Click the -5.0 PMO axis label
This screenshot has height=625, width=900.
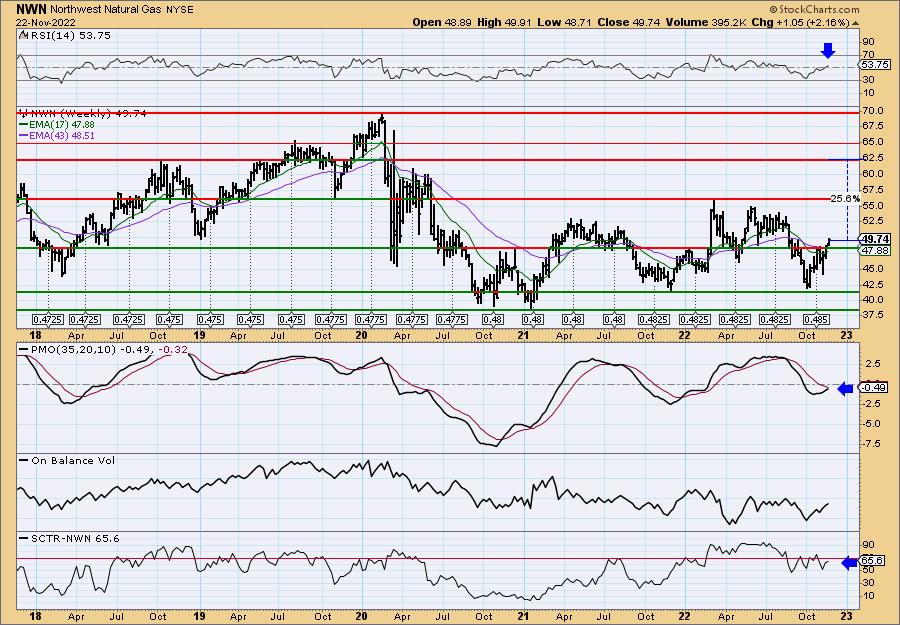tap(872, 424)
